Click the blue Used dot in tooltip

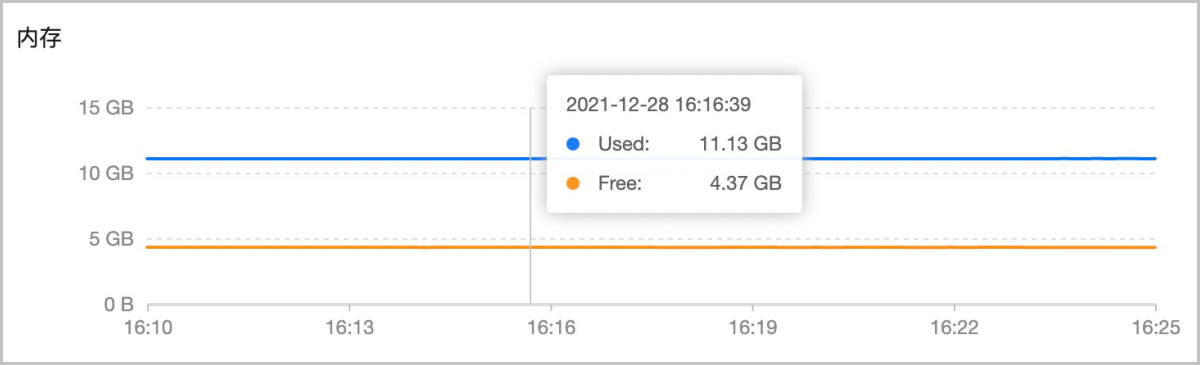tap(573, 144)
